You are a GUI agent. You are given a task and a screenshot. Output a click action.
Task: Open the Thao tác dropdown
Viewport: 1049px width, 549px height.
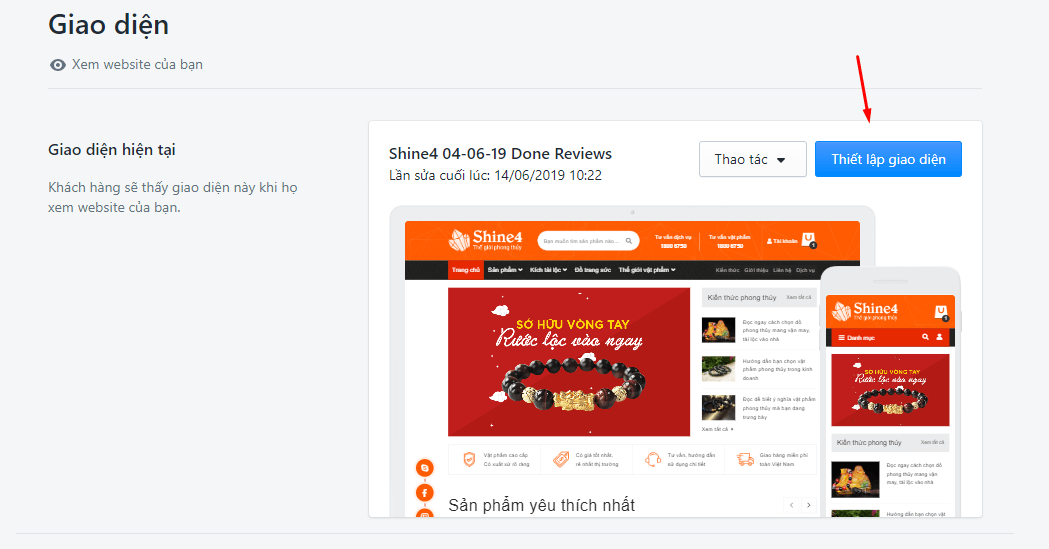[753, 159]
